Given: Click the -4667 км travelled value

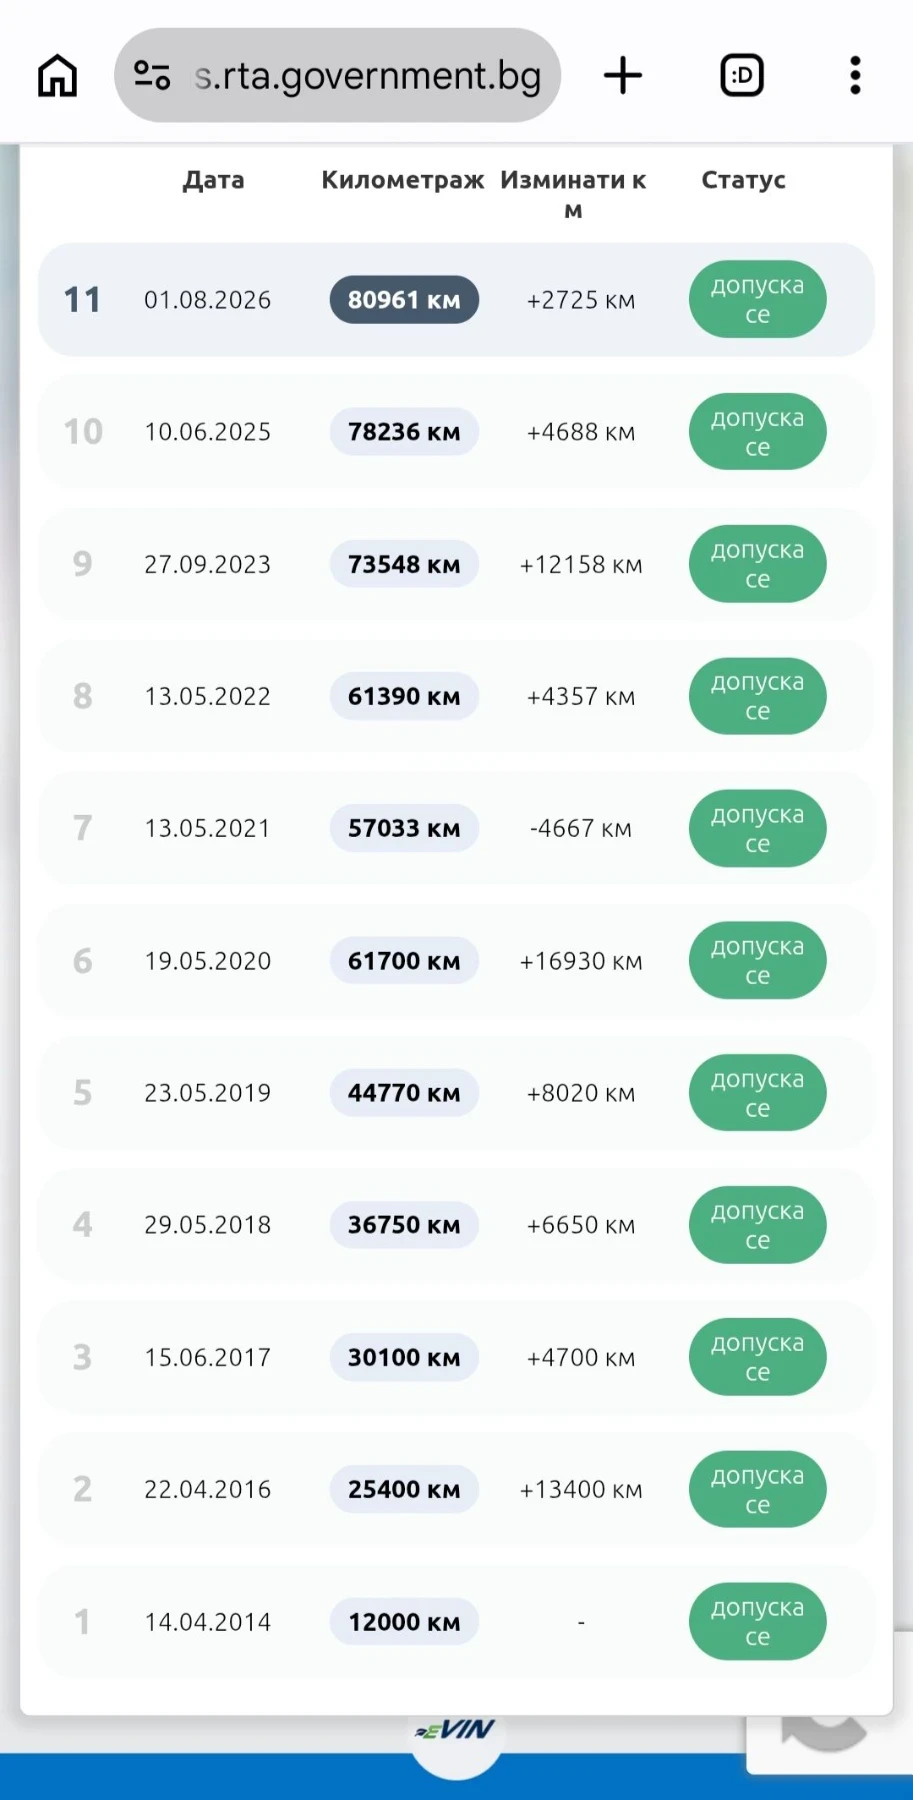Looking at the screenshot, I should click(x=580, y=829).
